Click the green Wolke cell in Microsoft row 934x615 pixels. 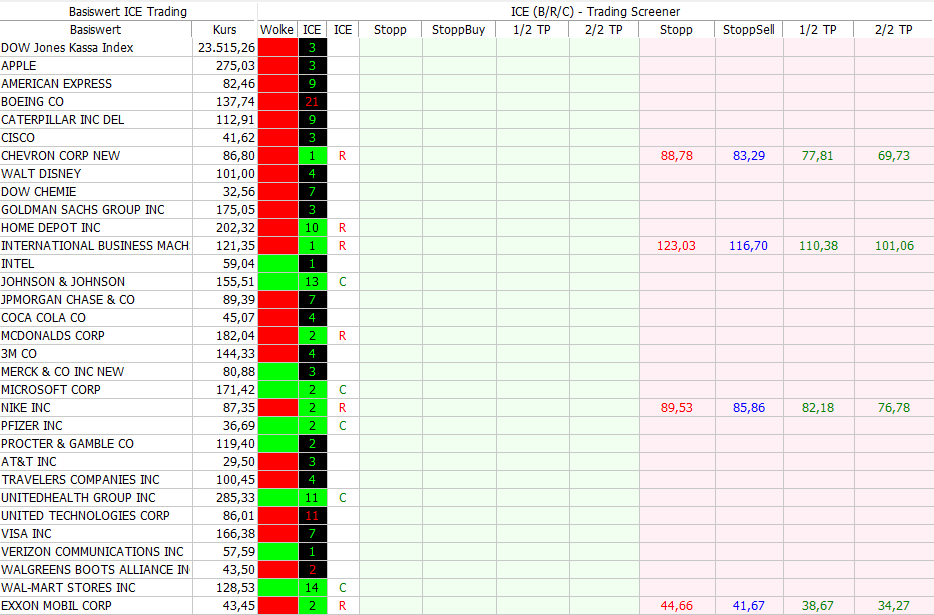point(278,390)
